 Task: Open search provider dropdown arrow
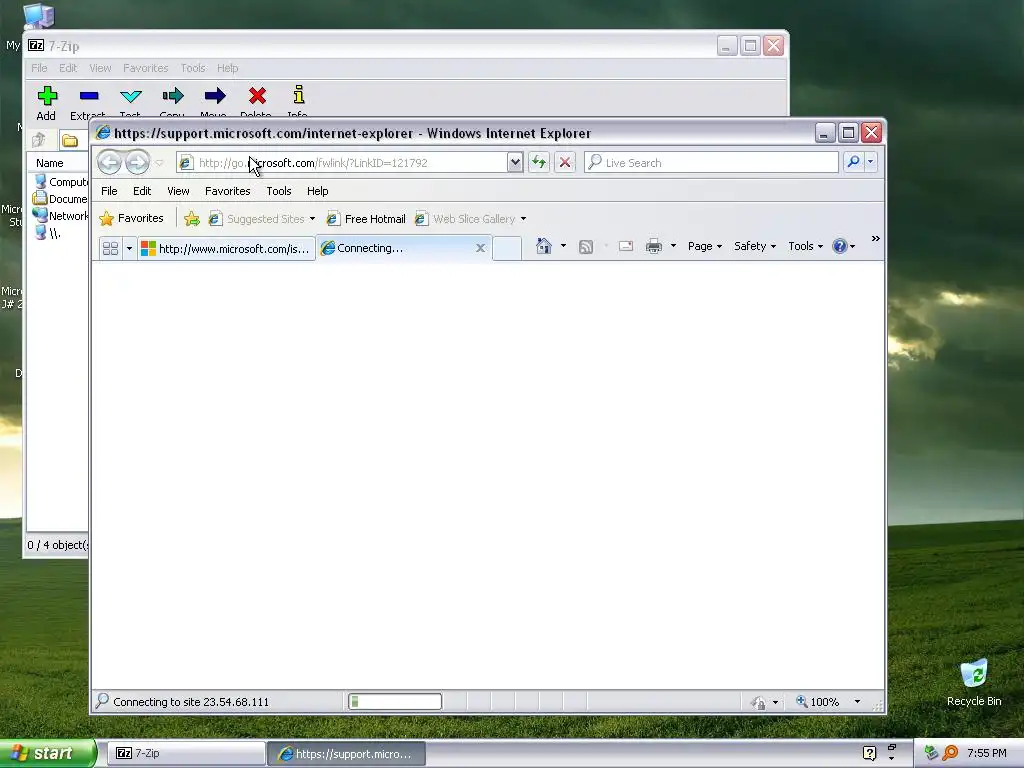click(x=871, y=162)
